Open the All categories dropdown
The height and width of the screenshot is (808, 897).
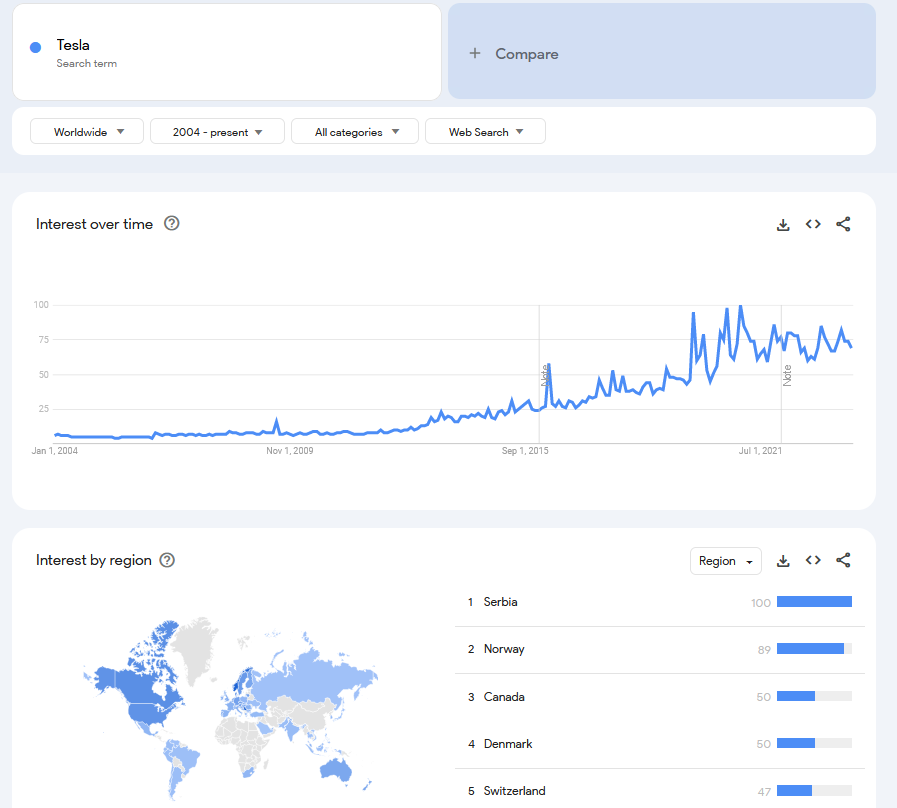tap(355, 132)
